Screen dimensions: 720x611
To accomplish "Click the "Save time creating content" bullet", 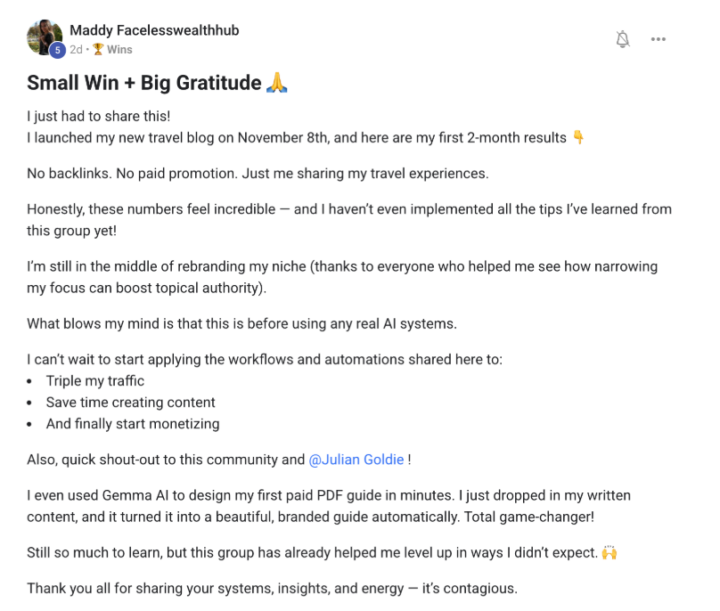I will point(130,402).
